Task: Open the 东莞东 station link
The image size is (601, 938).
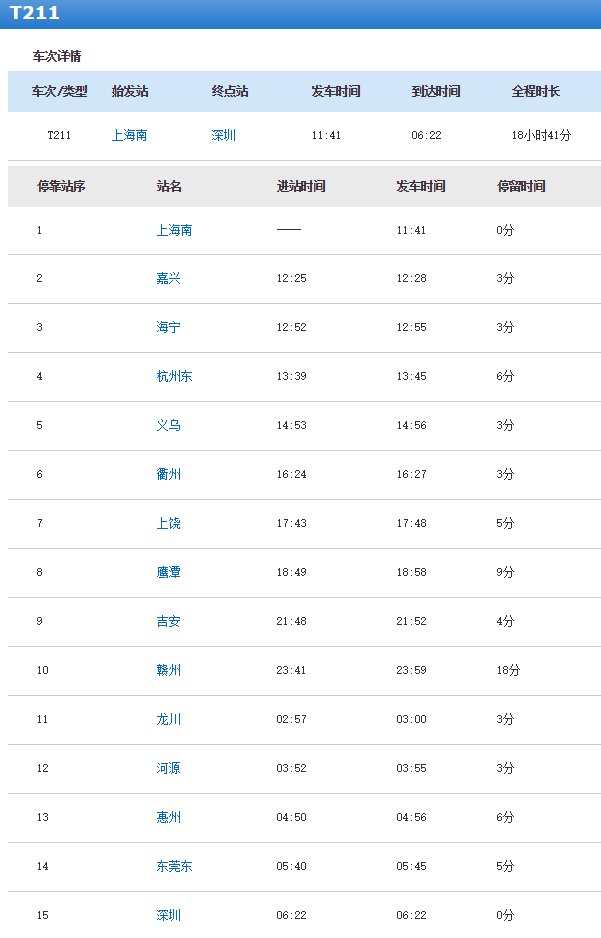Action: [x=174, y=866]
